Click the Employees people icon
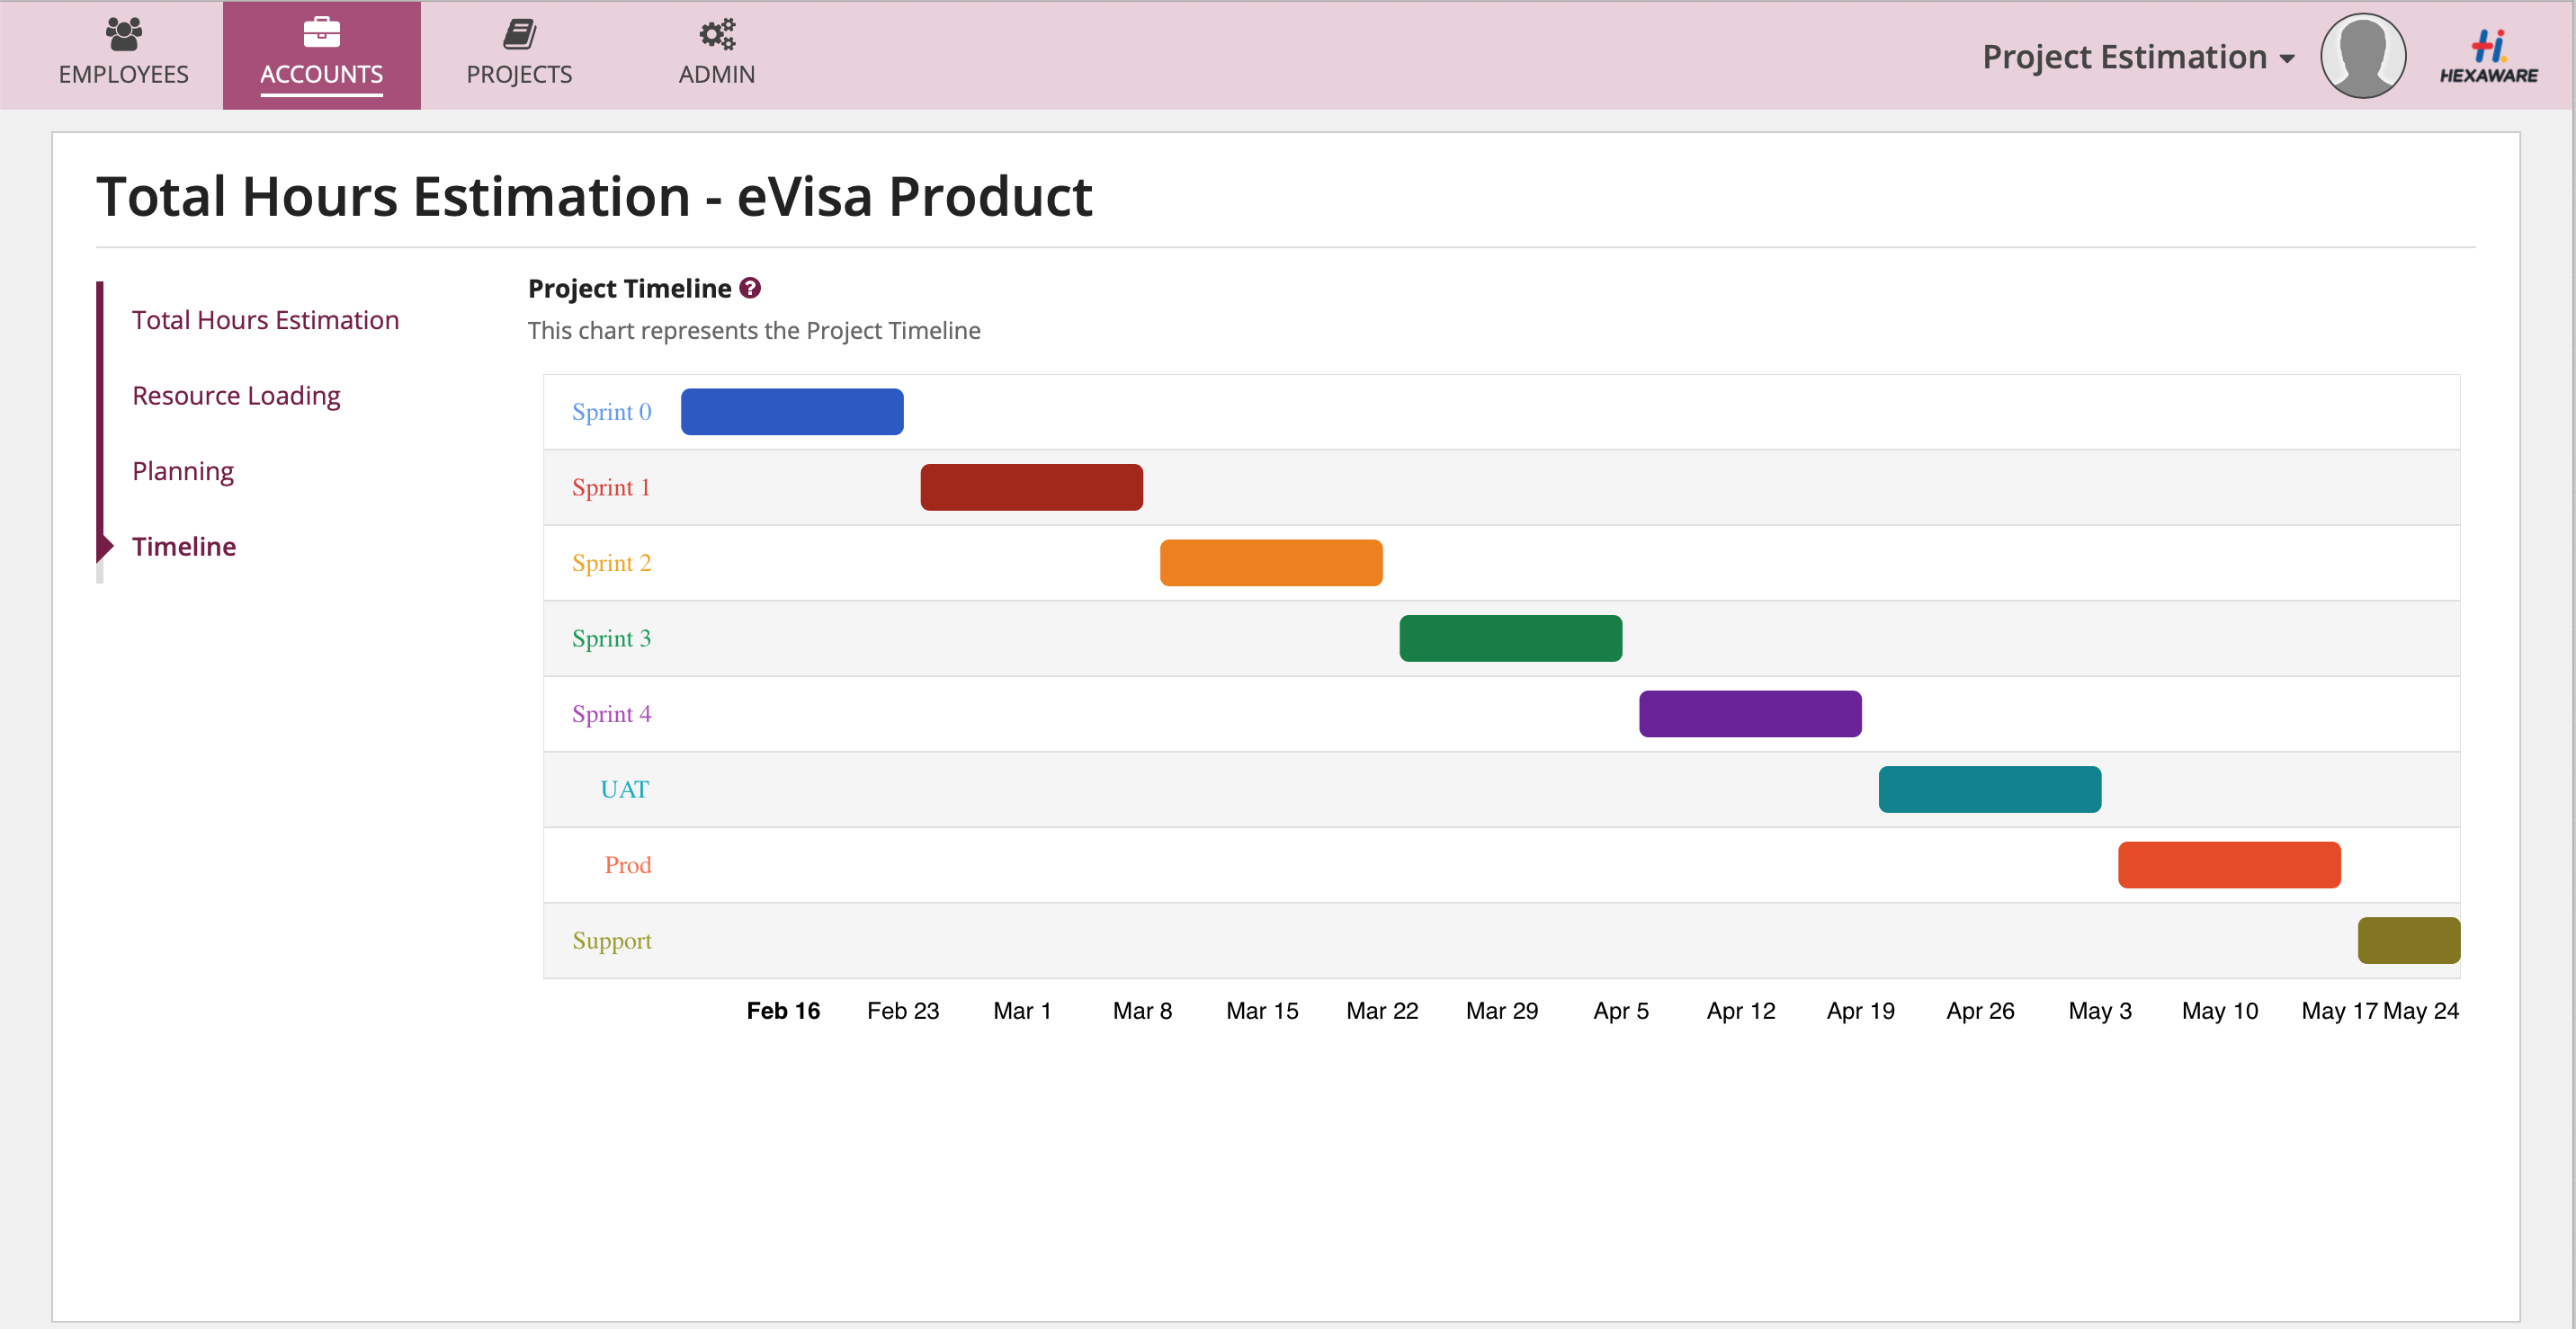Viewport: 2576px width, 1329px height. point(123,34)
